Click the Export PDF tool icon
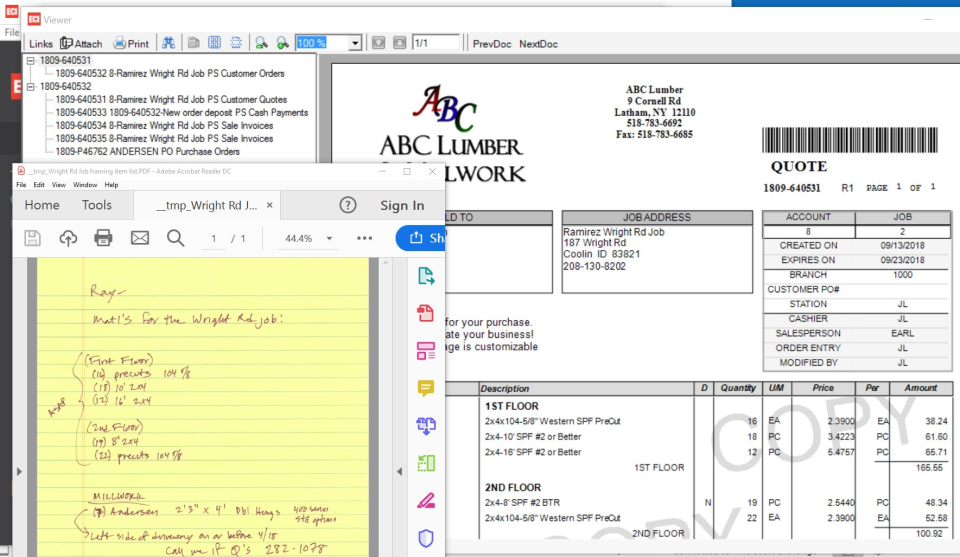The width and height of the screenshot is (960, 557). (x=426, y=276)
